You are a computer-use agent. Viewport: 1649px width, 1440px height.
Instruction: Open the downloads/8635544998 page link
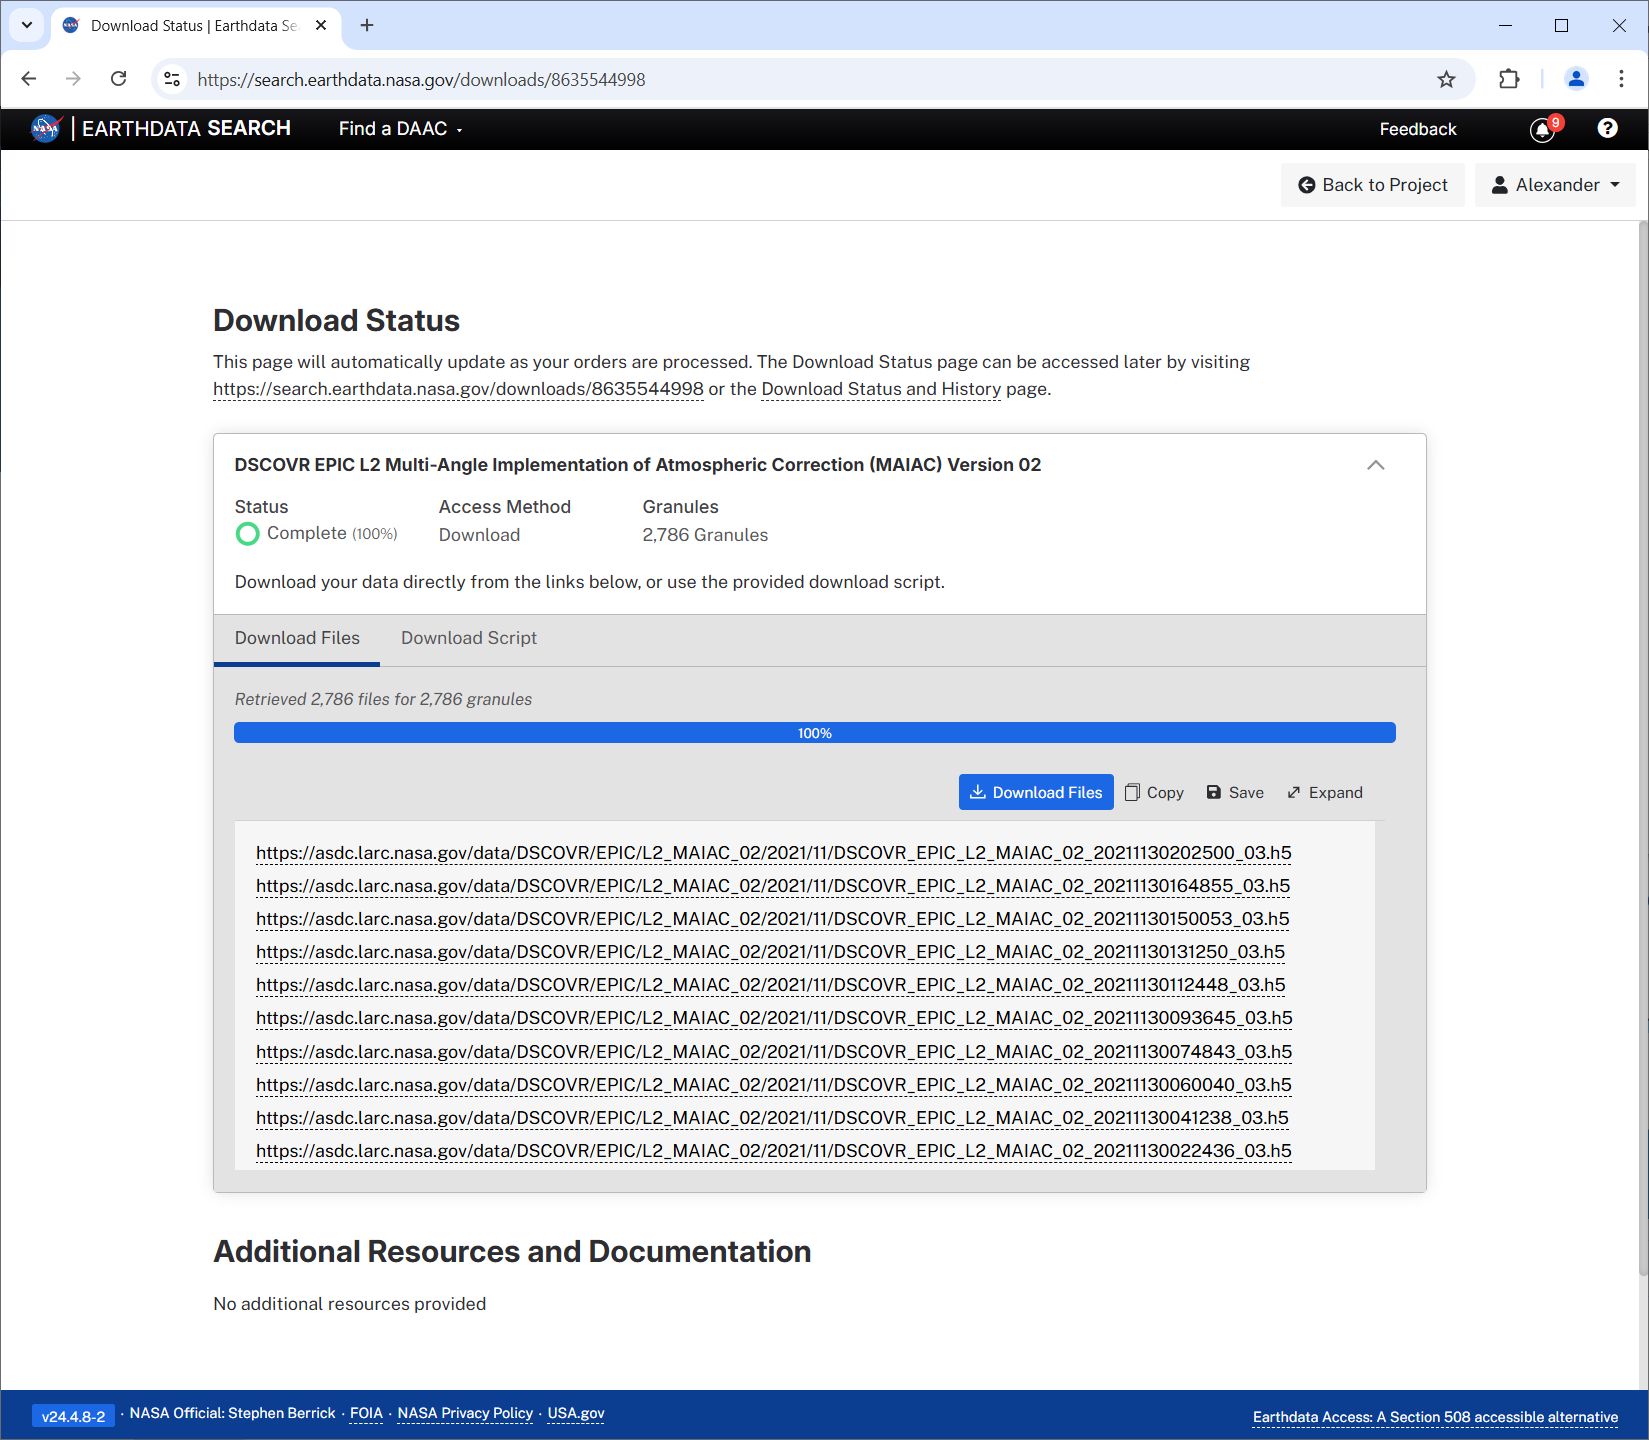point(458,389)
